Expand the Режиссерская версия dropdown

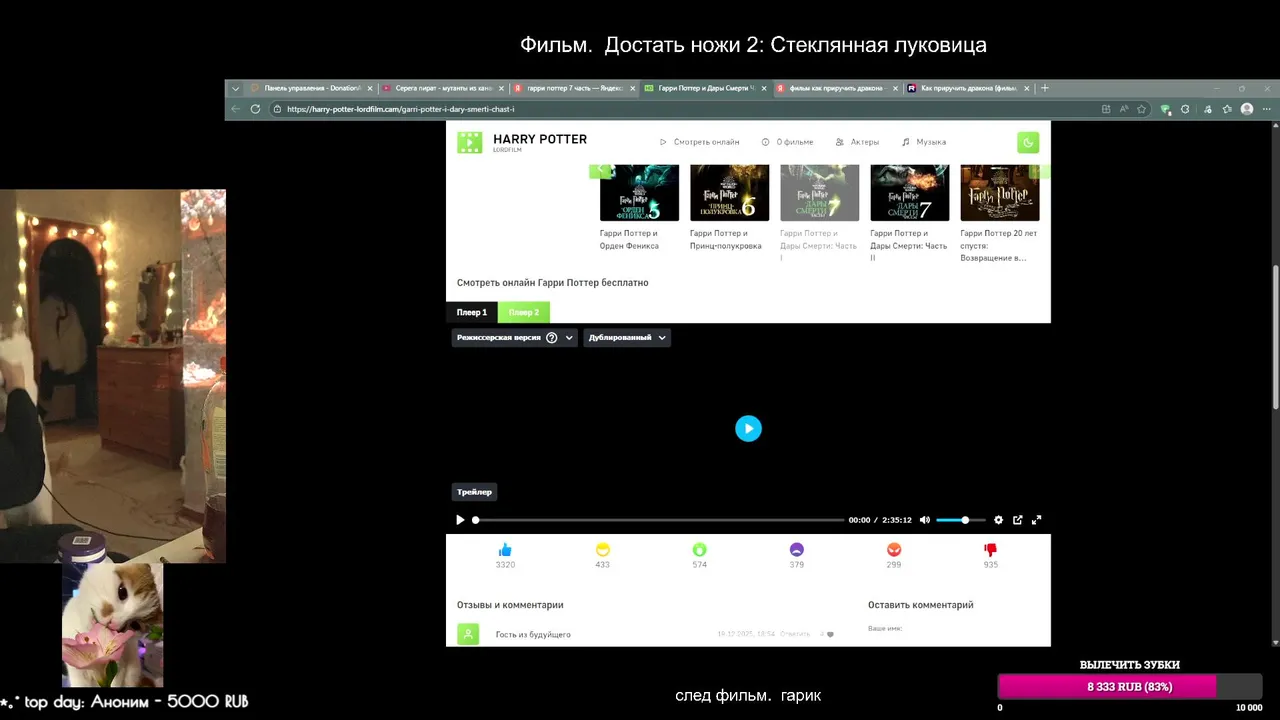pos(514,338)
